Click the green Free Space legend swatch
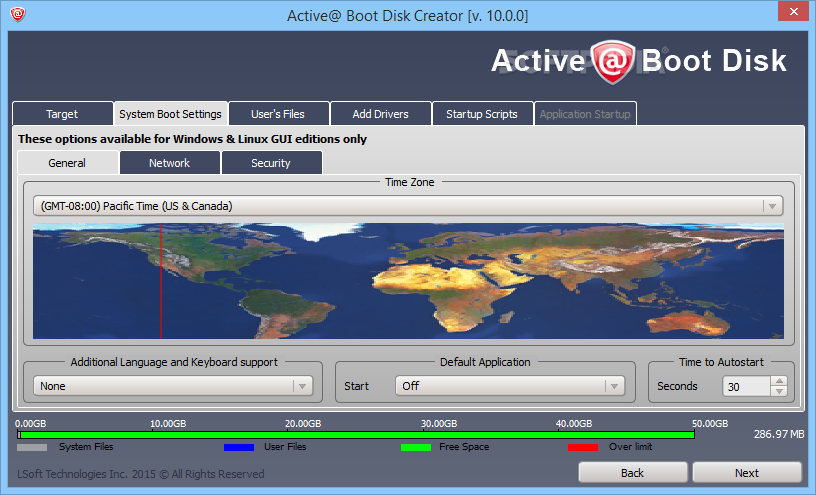 click(416, 447)
